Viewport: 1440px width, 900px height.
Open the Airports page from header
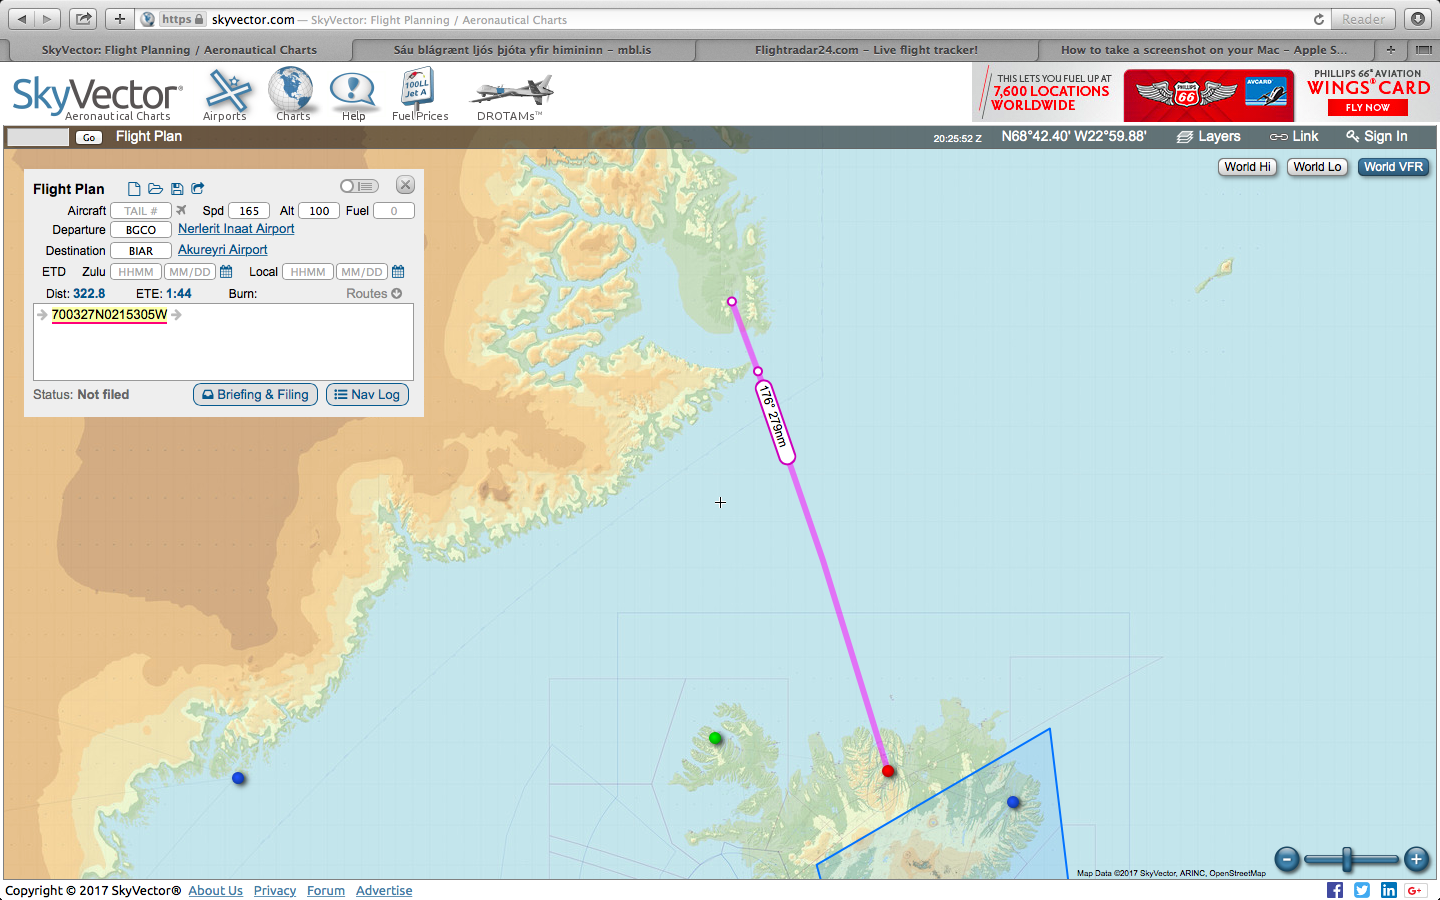tap(226, 95)
